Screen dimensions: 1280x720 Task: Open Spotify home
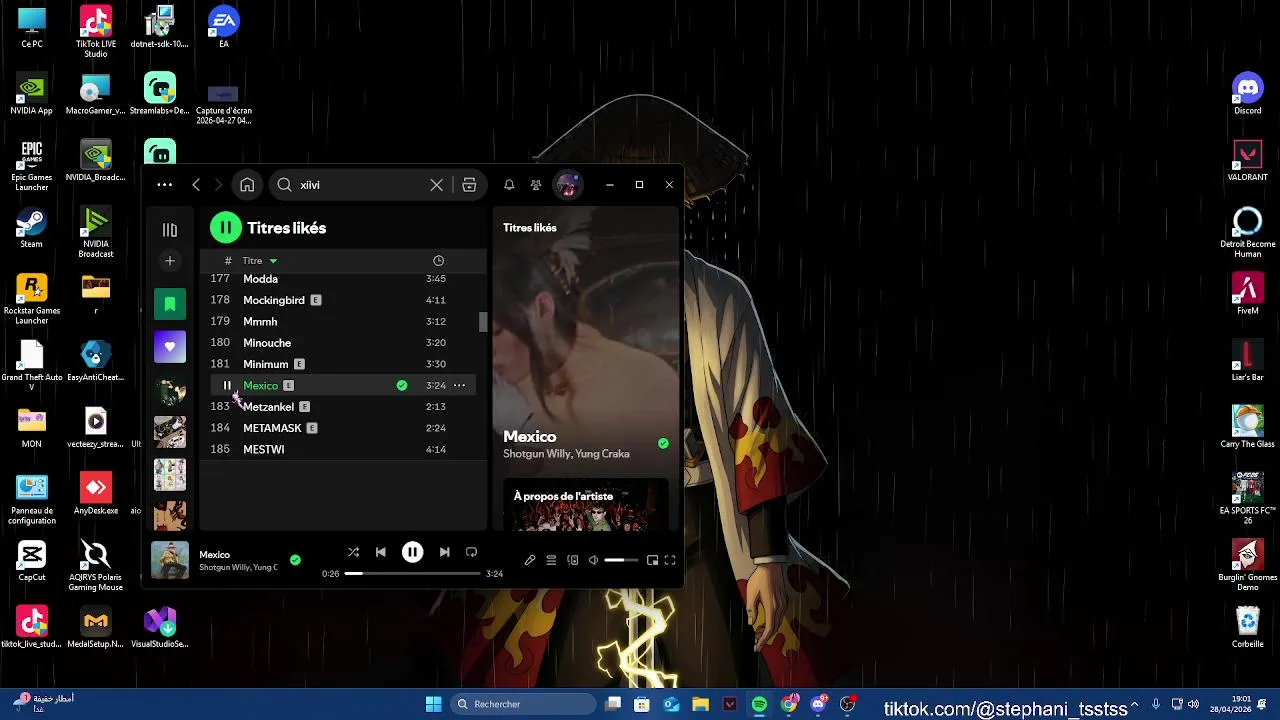[247, 185]
